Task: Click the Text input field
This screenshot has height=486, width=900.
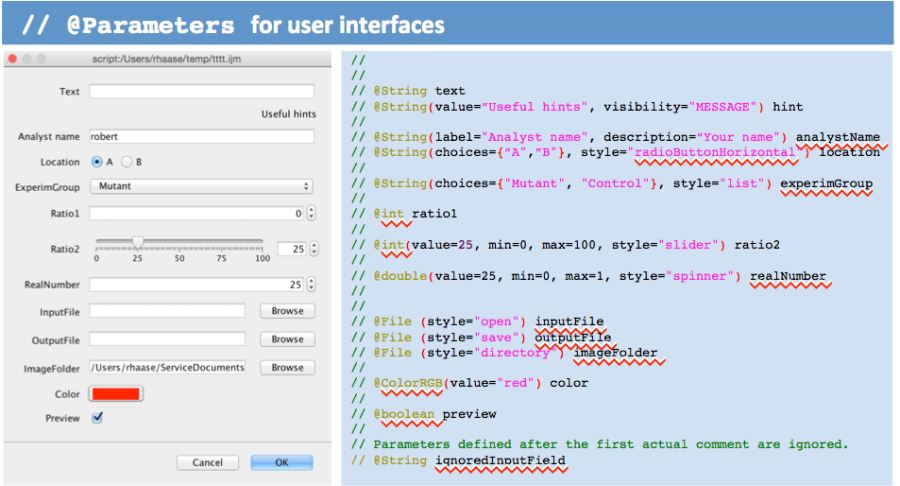Action: pos(201,92)
